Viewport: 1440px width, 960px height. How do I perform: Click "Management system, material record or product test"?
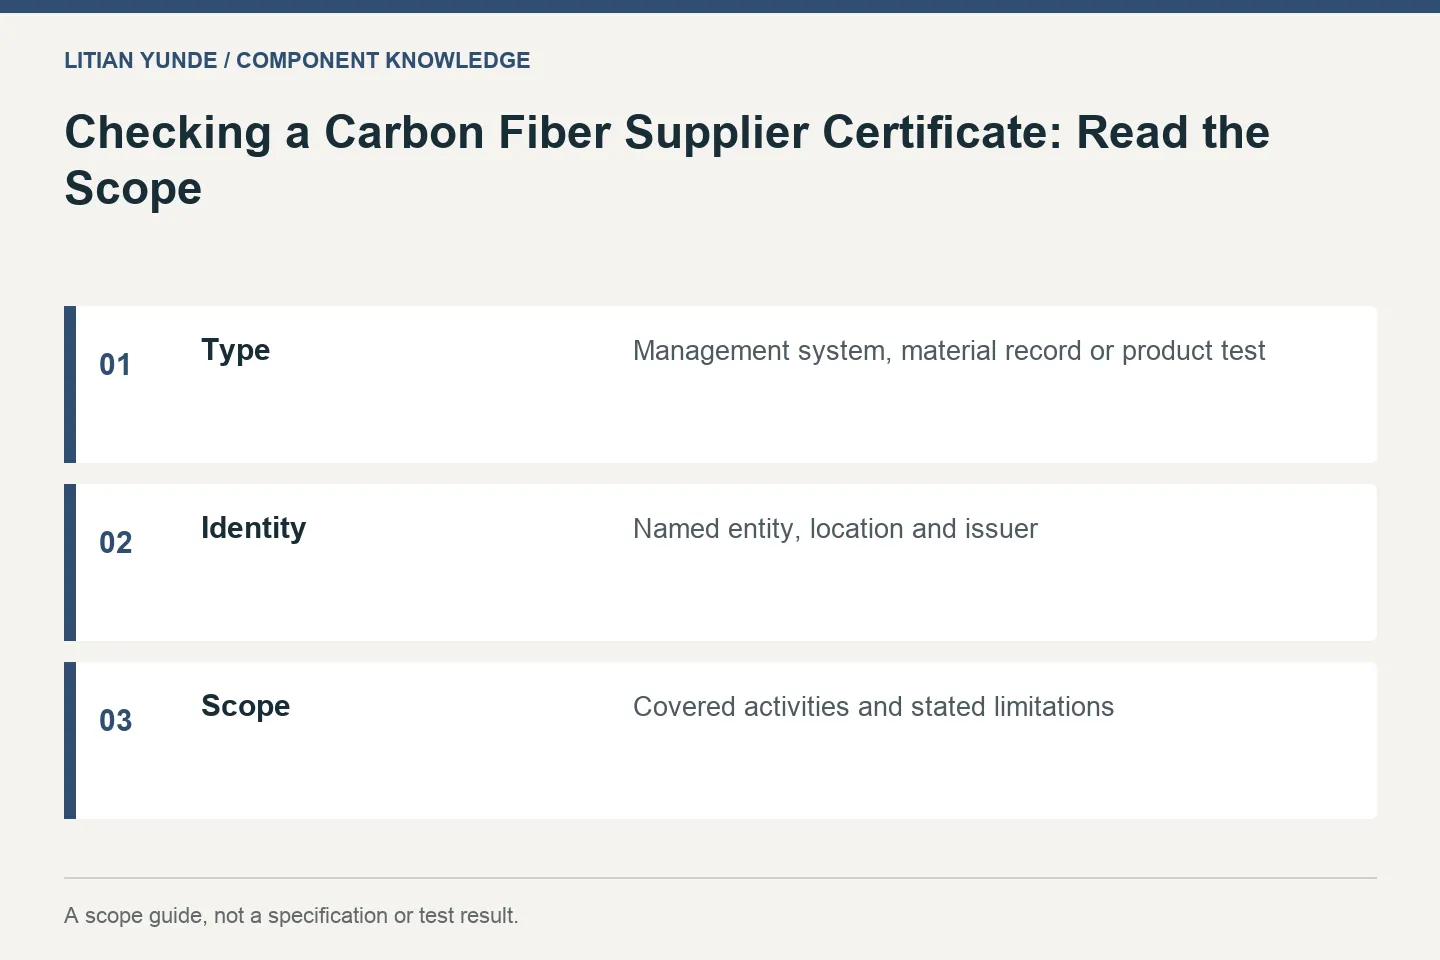point(949,351)
